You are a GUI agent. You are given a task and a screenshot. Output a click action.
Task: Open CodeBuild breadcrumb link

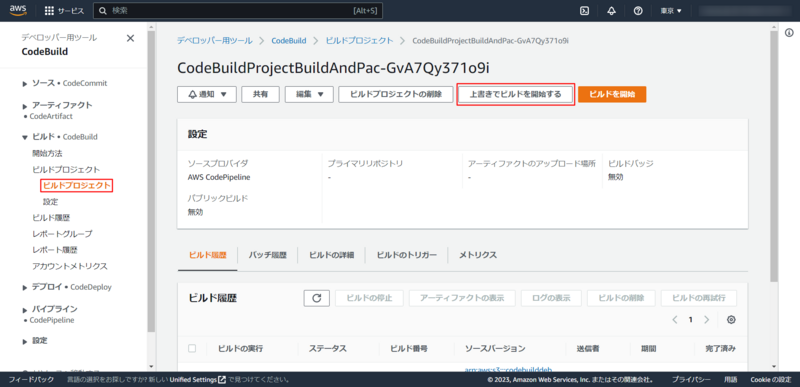pos(289,40)
